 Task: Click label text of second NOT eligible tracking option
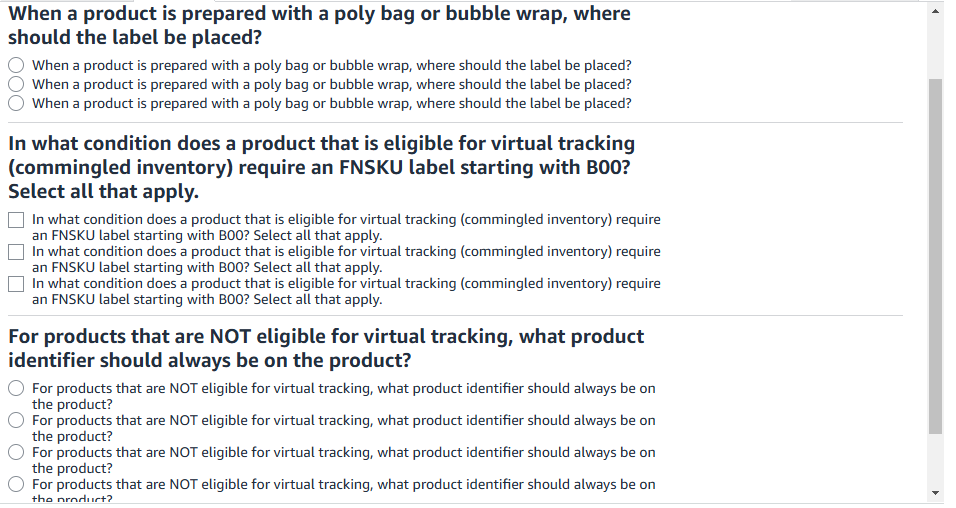click(x=344, y=428)
